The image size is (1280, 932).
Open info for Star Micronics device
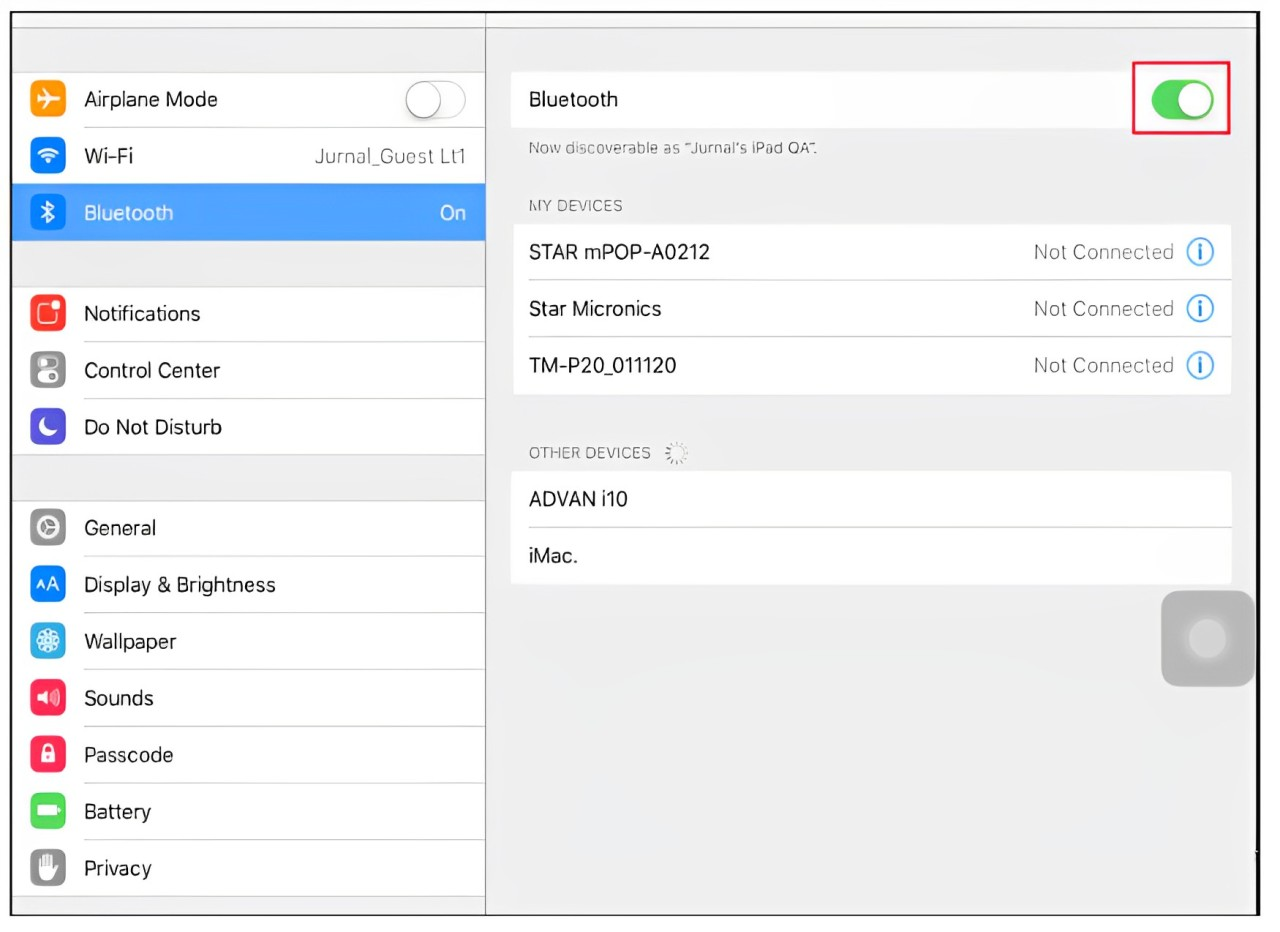click(x=1200, y=308)
